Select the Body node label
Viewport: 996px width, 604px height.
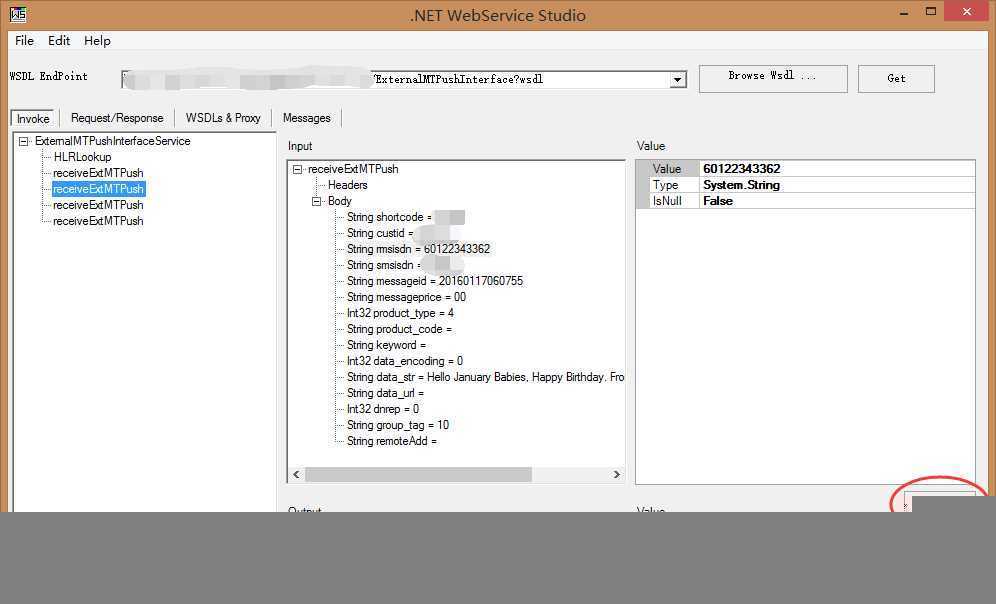(340, 201)
